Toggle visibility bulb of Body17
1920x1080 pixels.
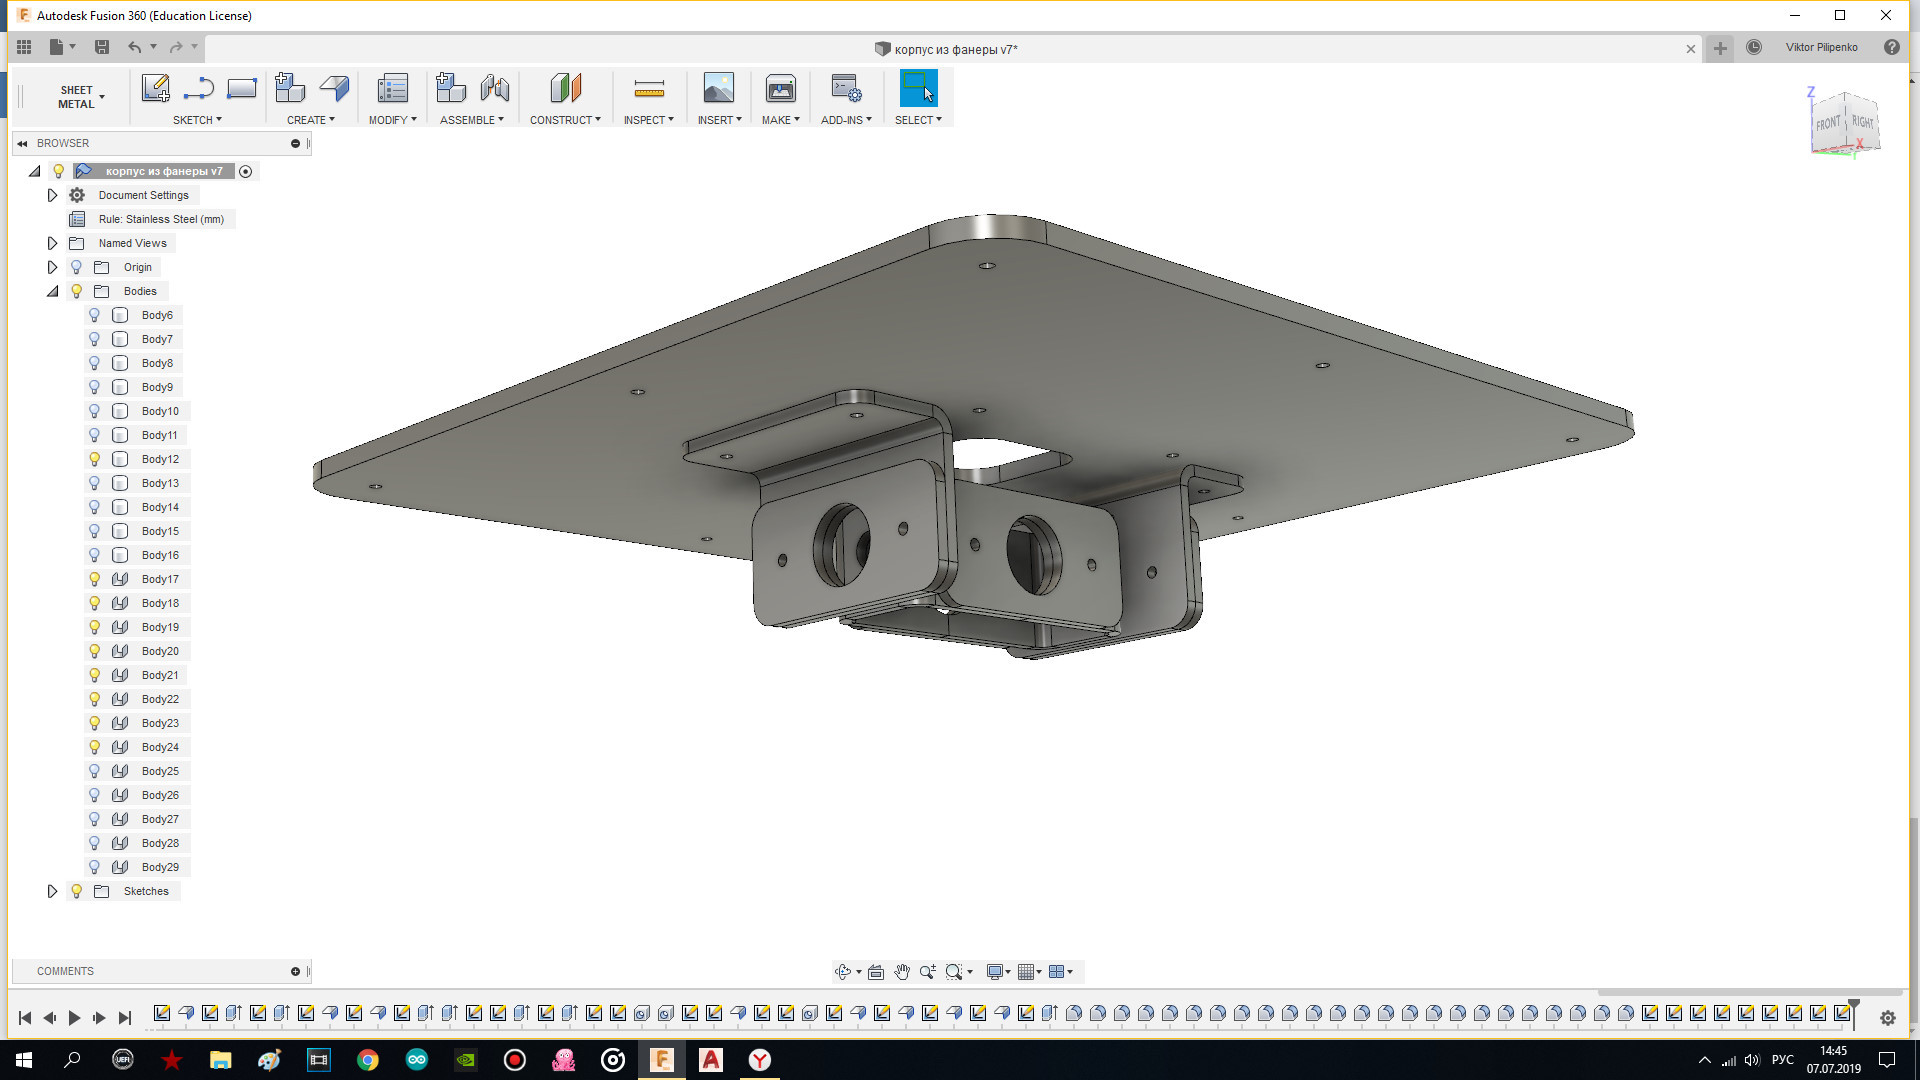click(x=95, y=579)
